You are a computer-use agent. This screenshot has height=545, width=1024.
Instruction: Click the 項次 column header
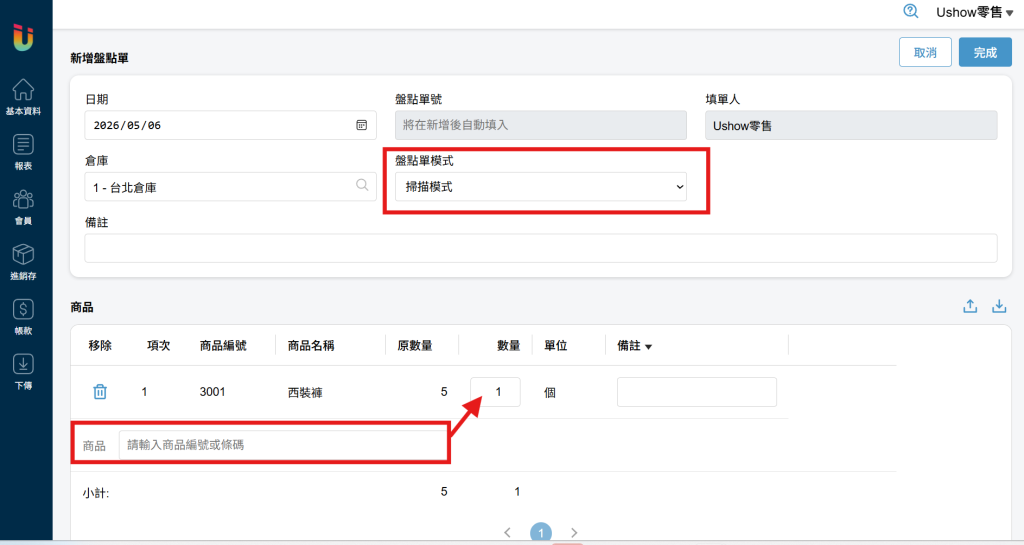159,345
